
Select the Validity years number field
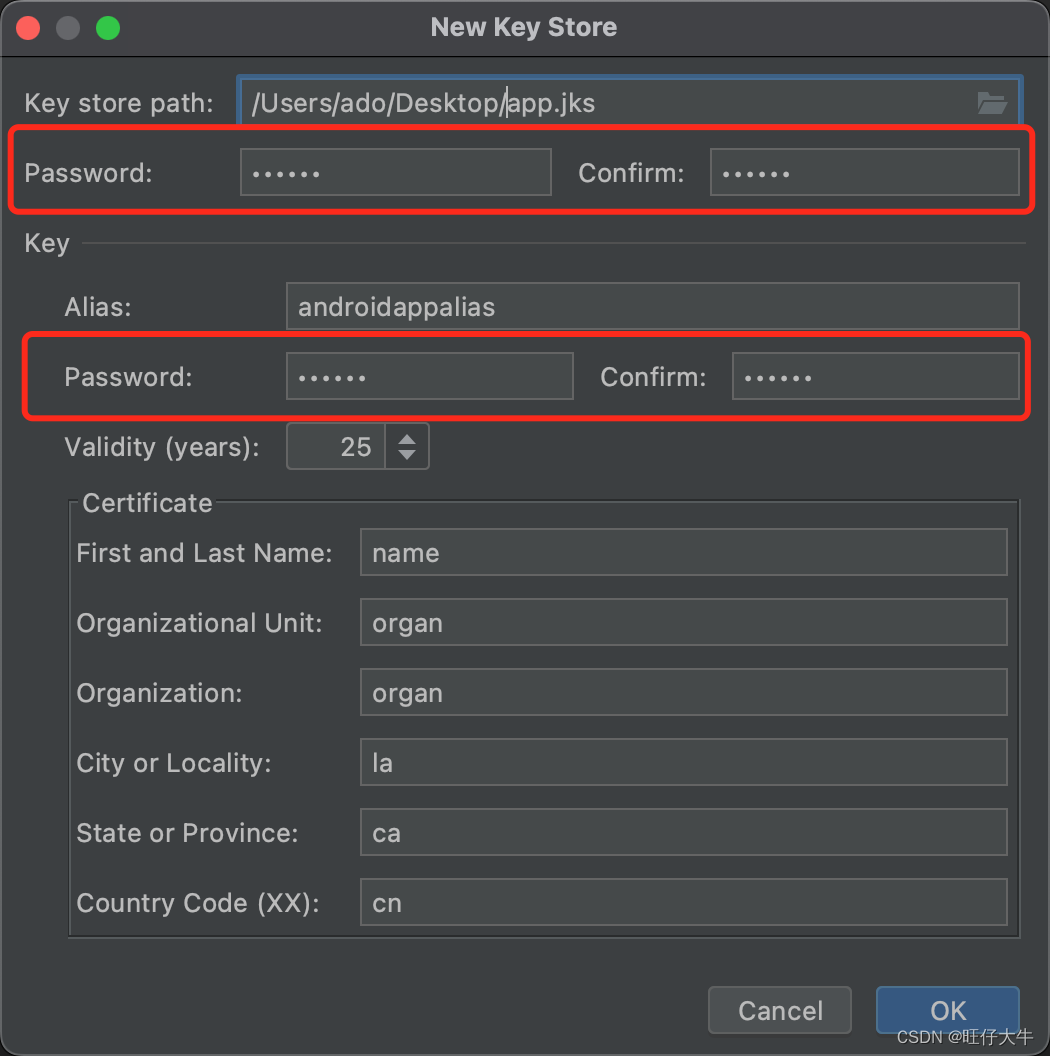point(337,447)
